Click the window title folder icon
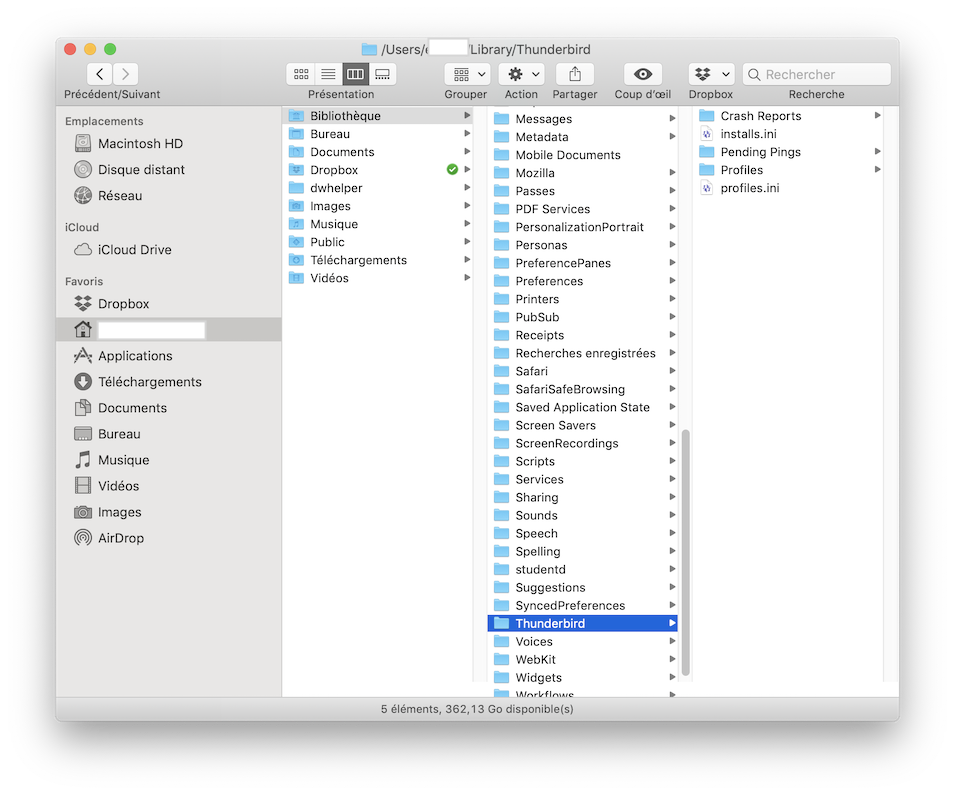Image resolution: width=955 pixels, height=795 pixels. click(x=369, y=49)
